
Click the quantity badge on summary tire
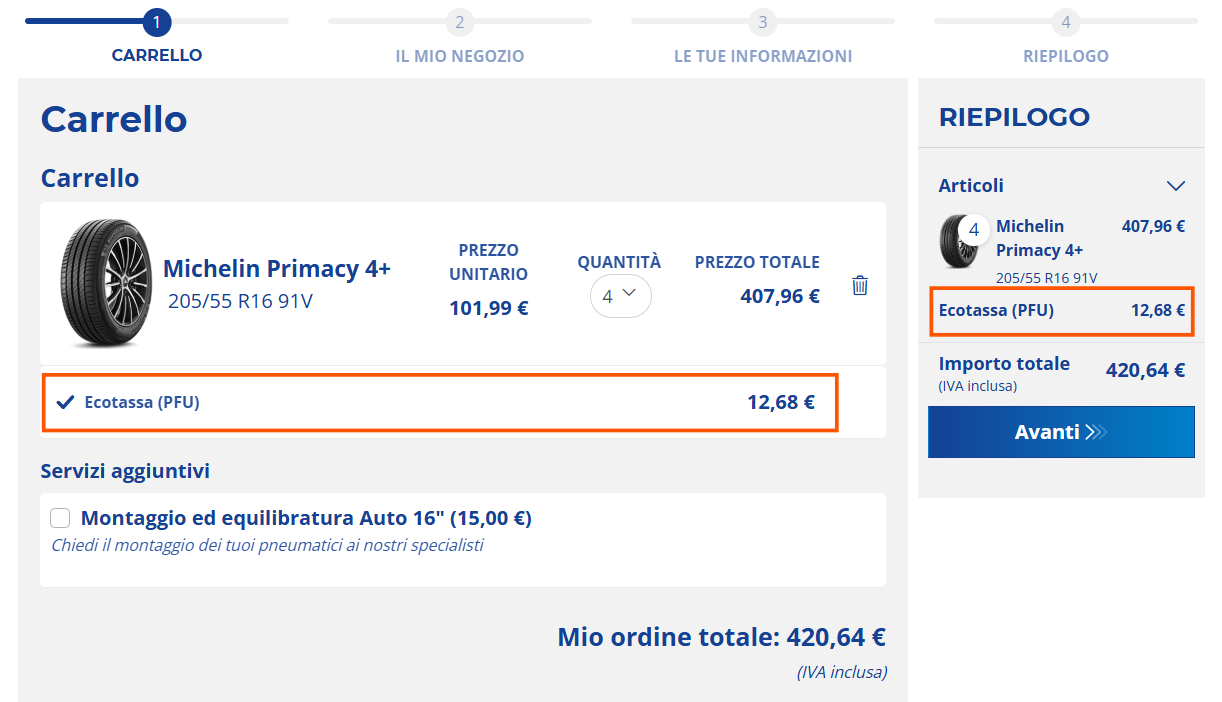click(x=974, y=230)
